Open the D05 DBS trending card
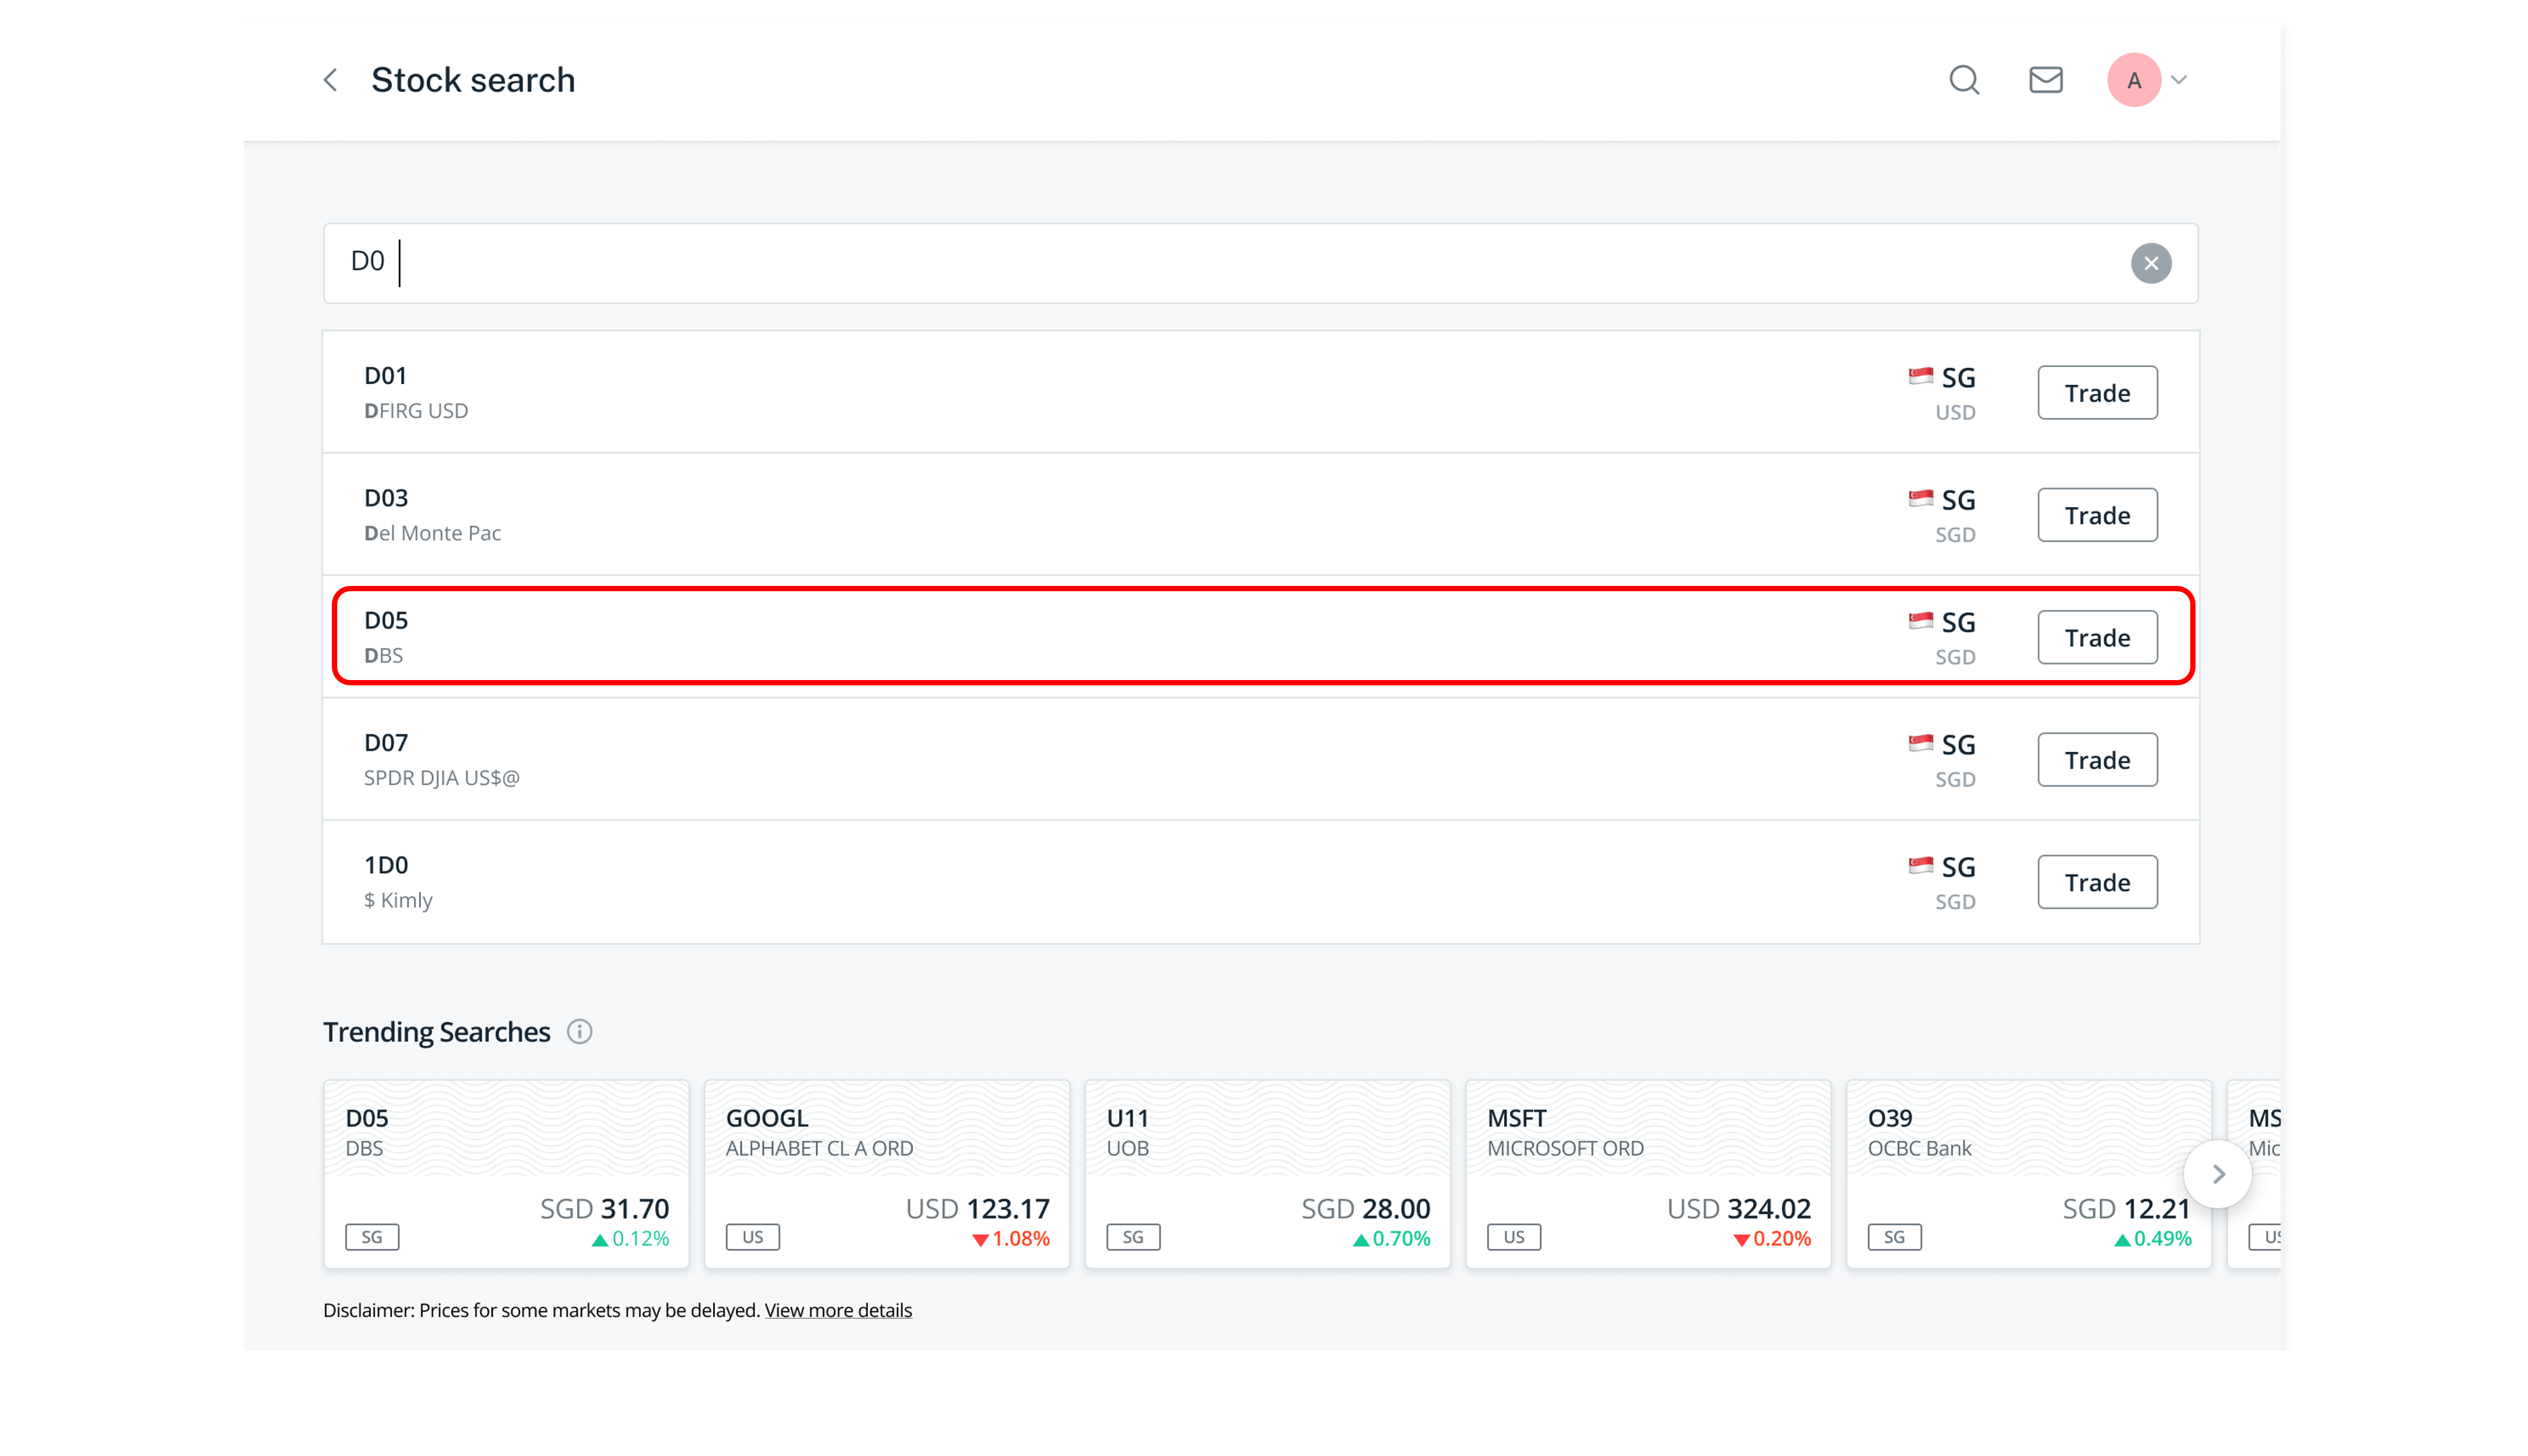Image resolution: width=2528 pixels, height=1456 pixels. (x=506, y=1174)
